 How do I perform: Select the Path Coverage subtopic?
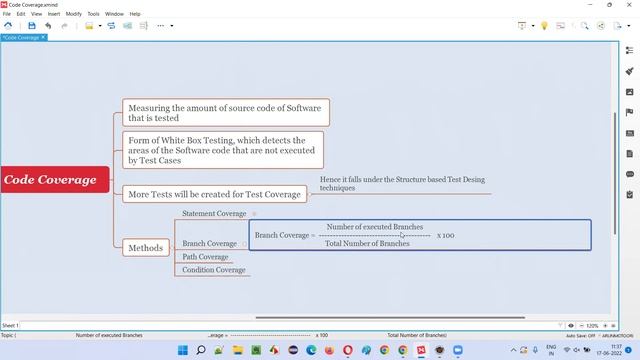[x=205, y=257]
